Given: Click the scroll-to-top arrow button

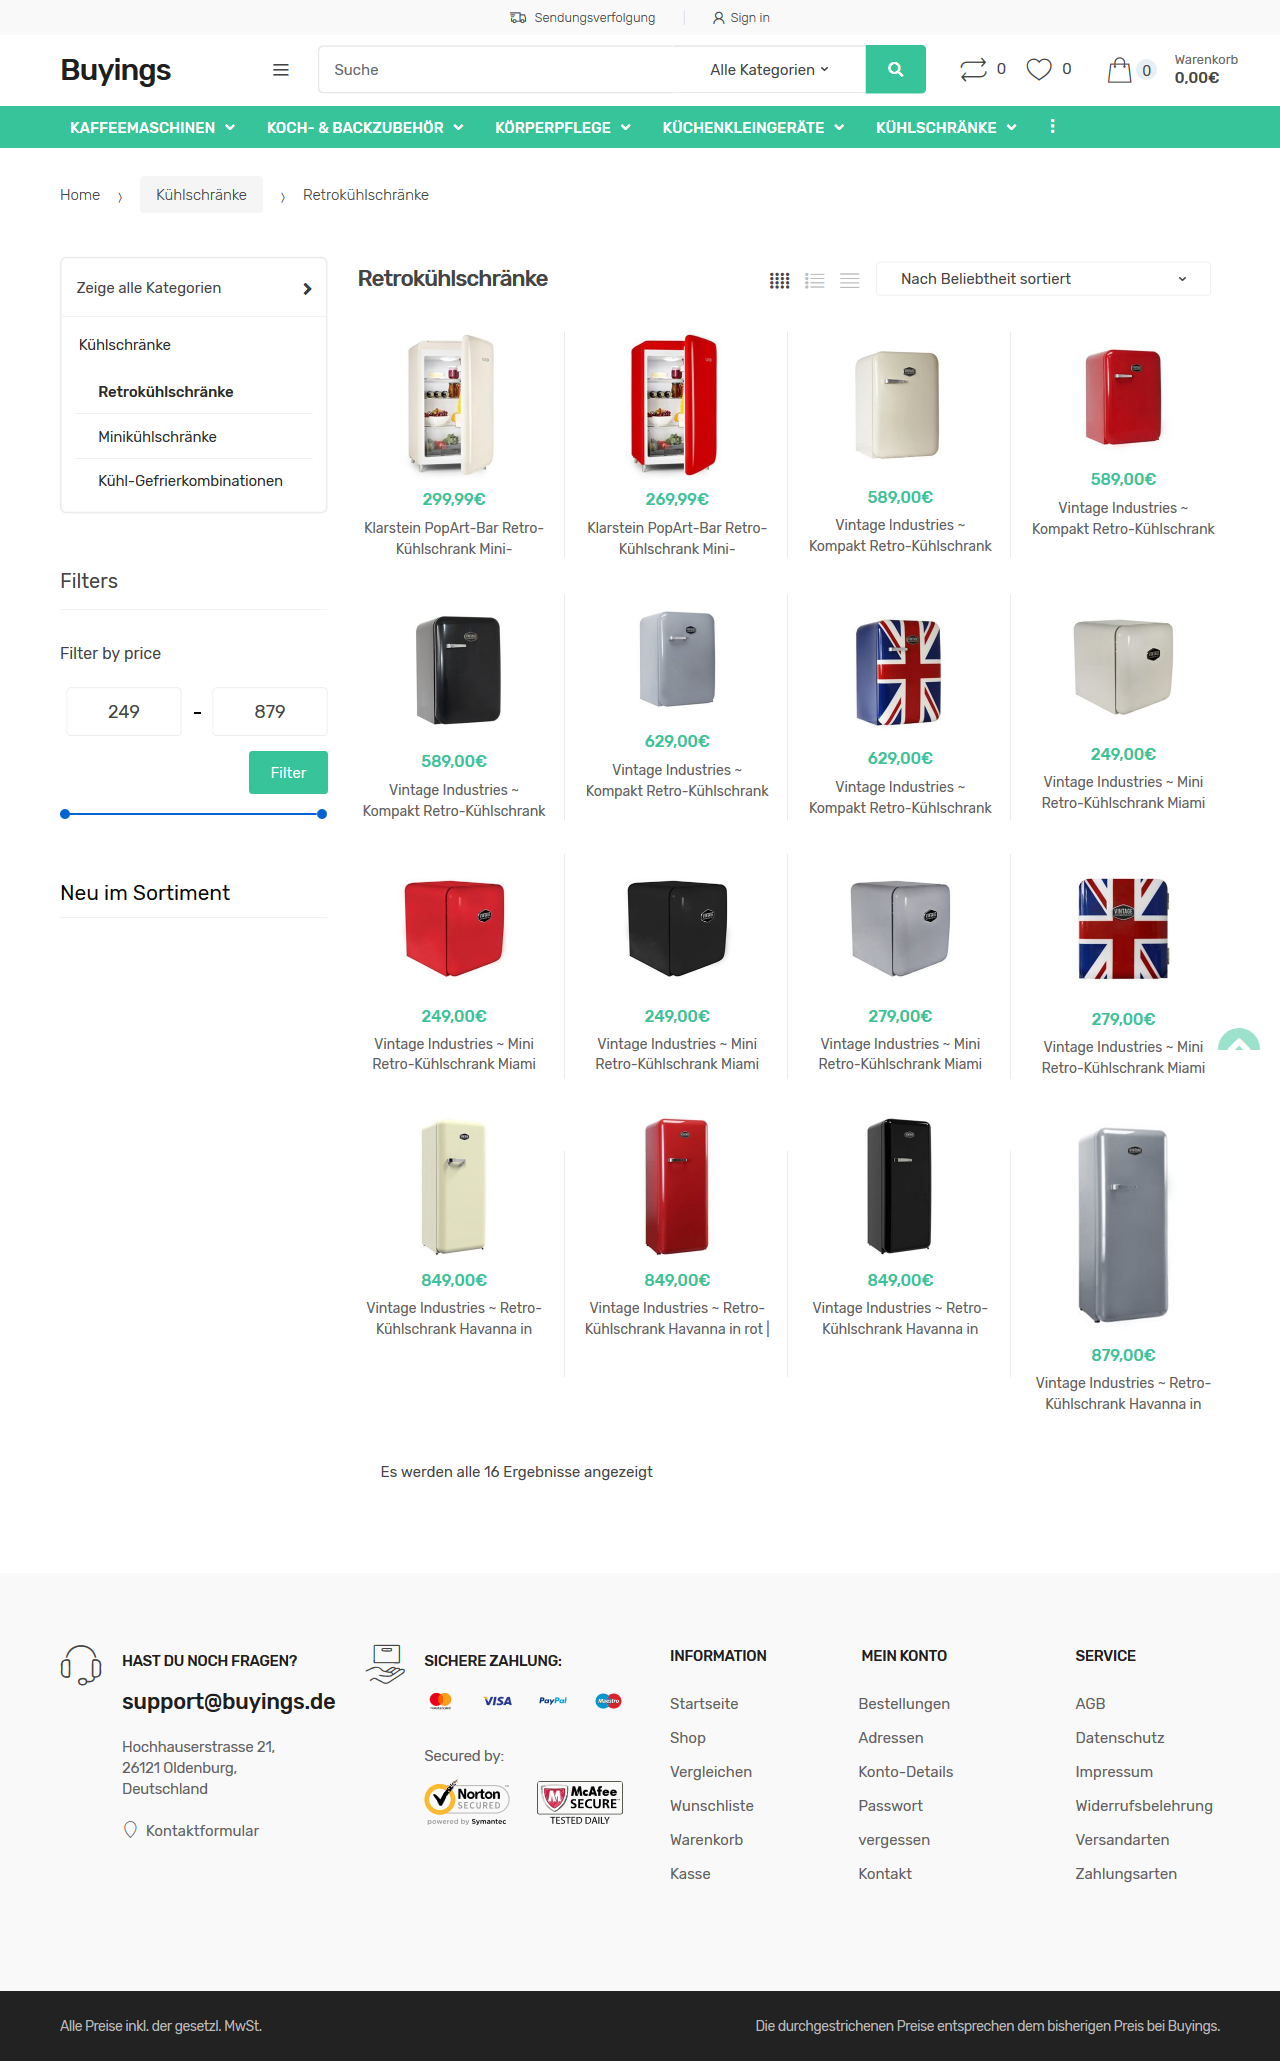Looking at the screenshot, I should pos(1239,1040).
